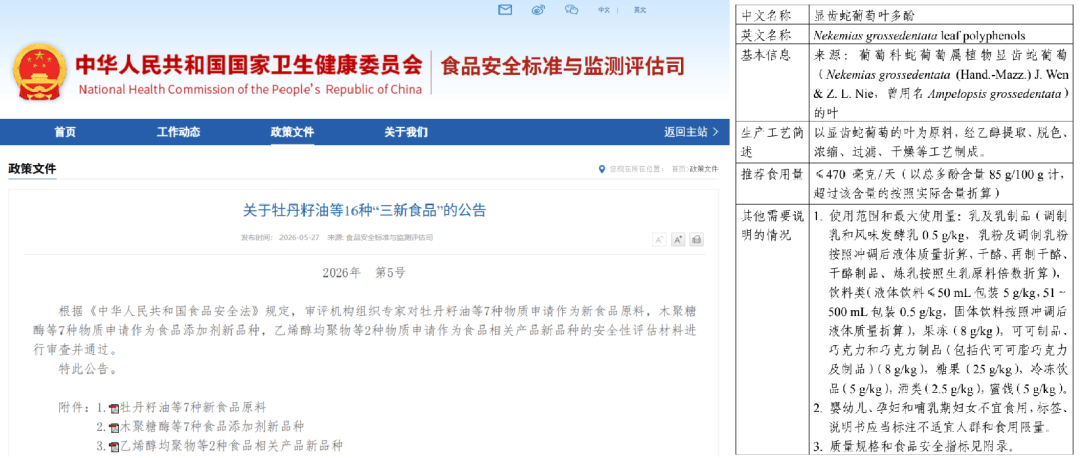Click the article title 关于牡丹籽油等16种“三新食品”的公告
The height and width of the screenshot is (458, 1080).
tap(364, 210)
